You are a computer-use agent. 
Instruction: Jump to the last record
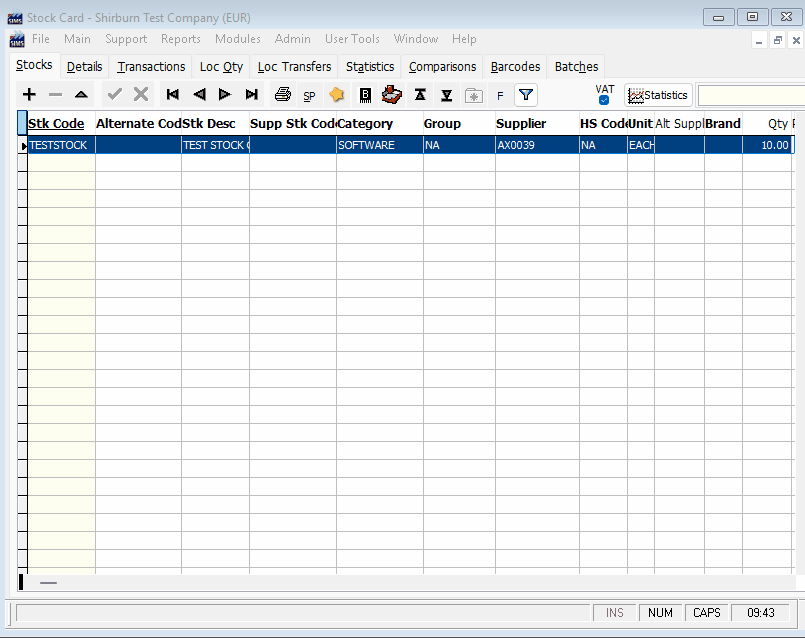(251, 95)
